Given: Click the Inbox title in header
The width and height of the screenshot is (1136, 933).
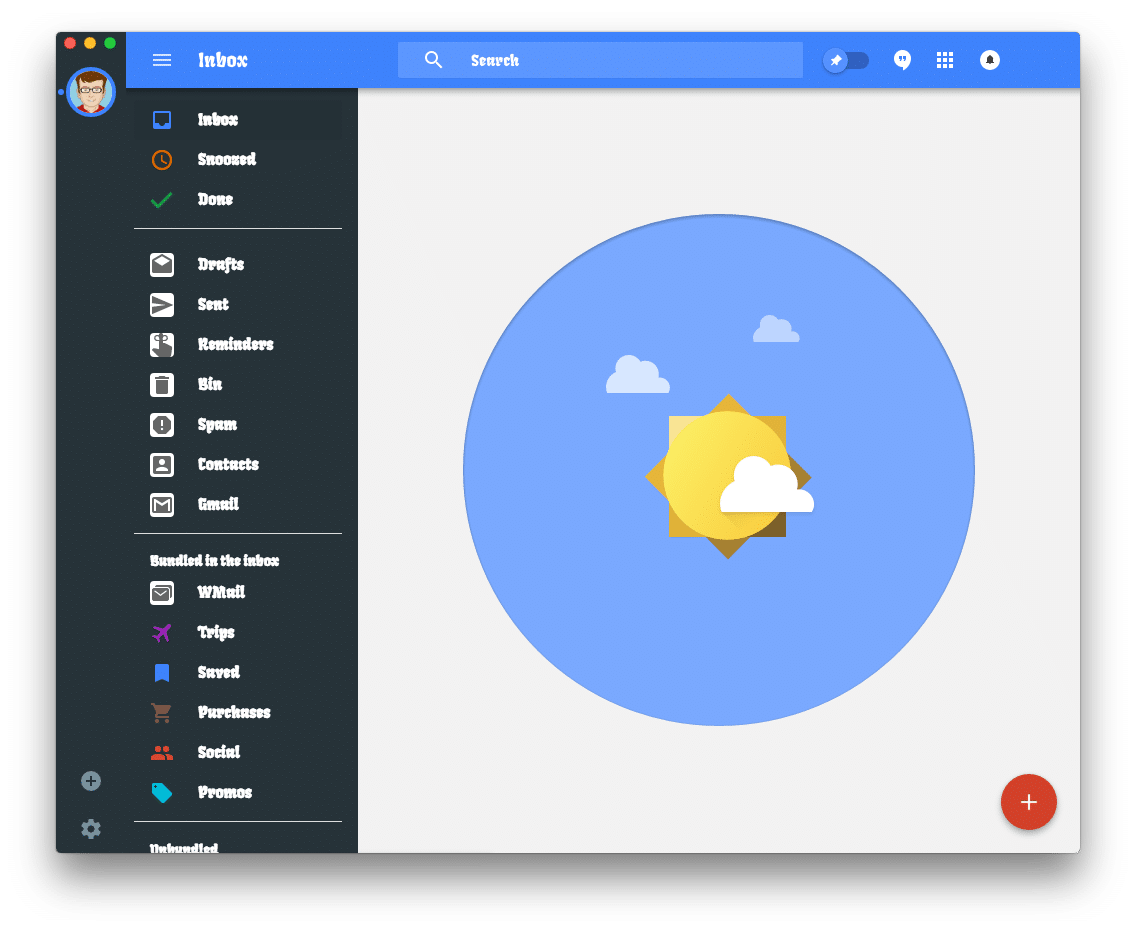Looking at the screenshot, I should click(223, 60).
